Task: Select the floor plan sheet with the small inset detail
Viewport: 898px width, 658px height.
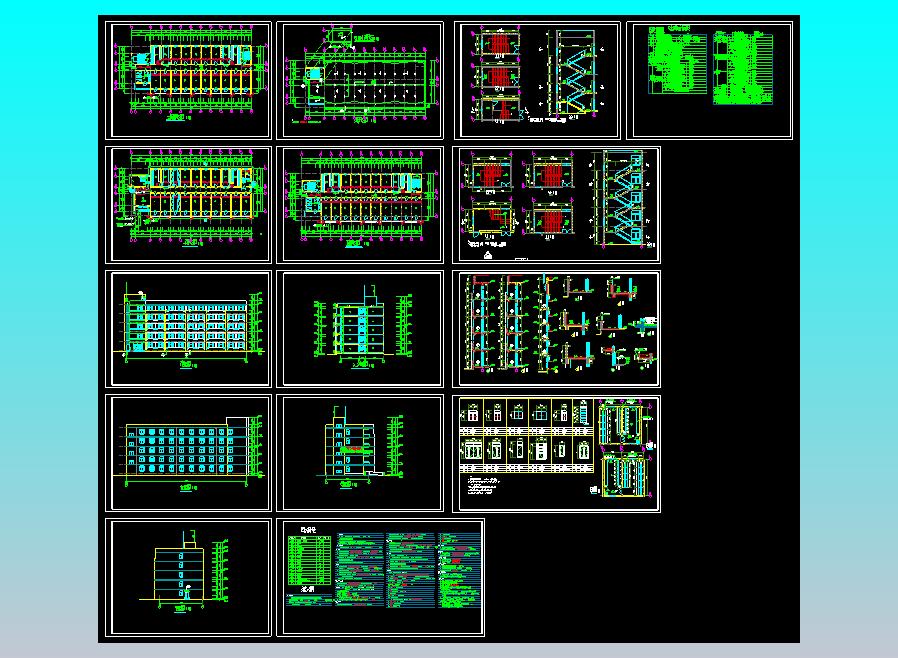Action: [x=360, y=80]
